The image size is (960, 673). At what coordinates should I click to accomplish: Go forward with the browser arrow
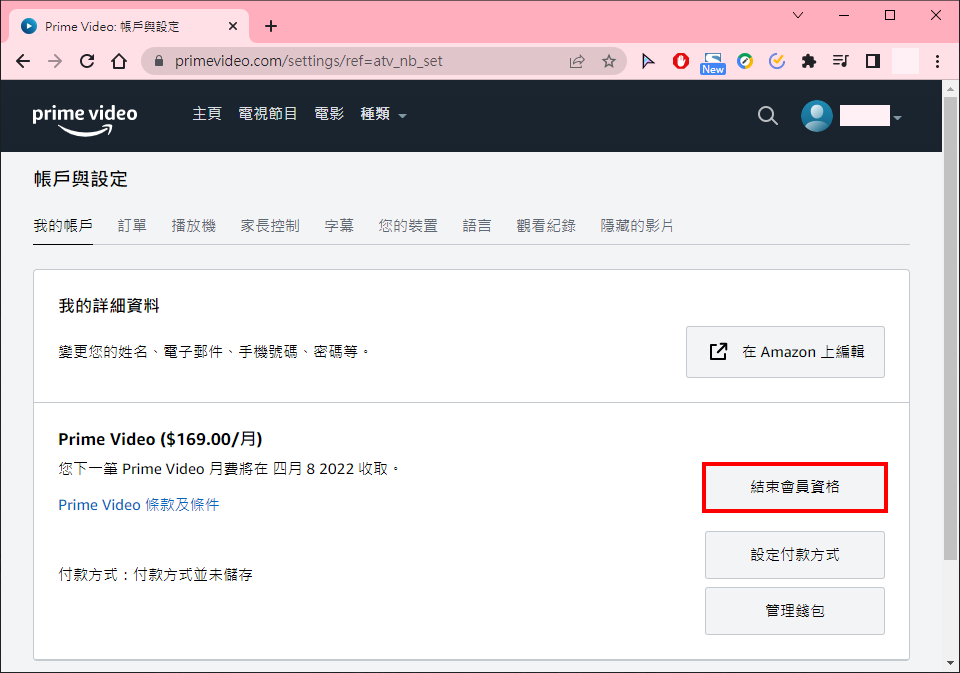(55, 61)
